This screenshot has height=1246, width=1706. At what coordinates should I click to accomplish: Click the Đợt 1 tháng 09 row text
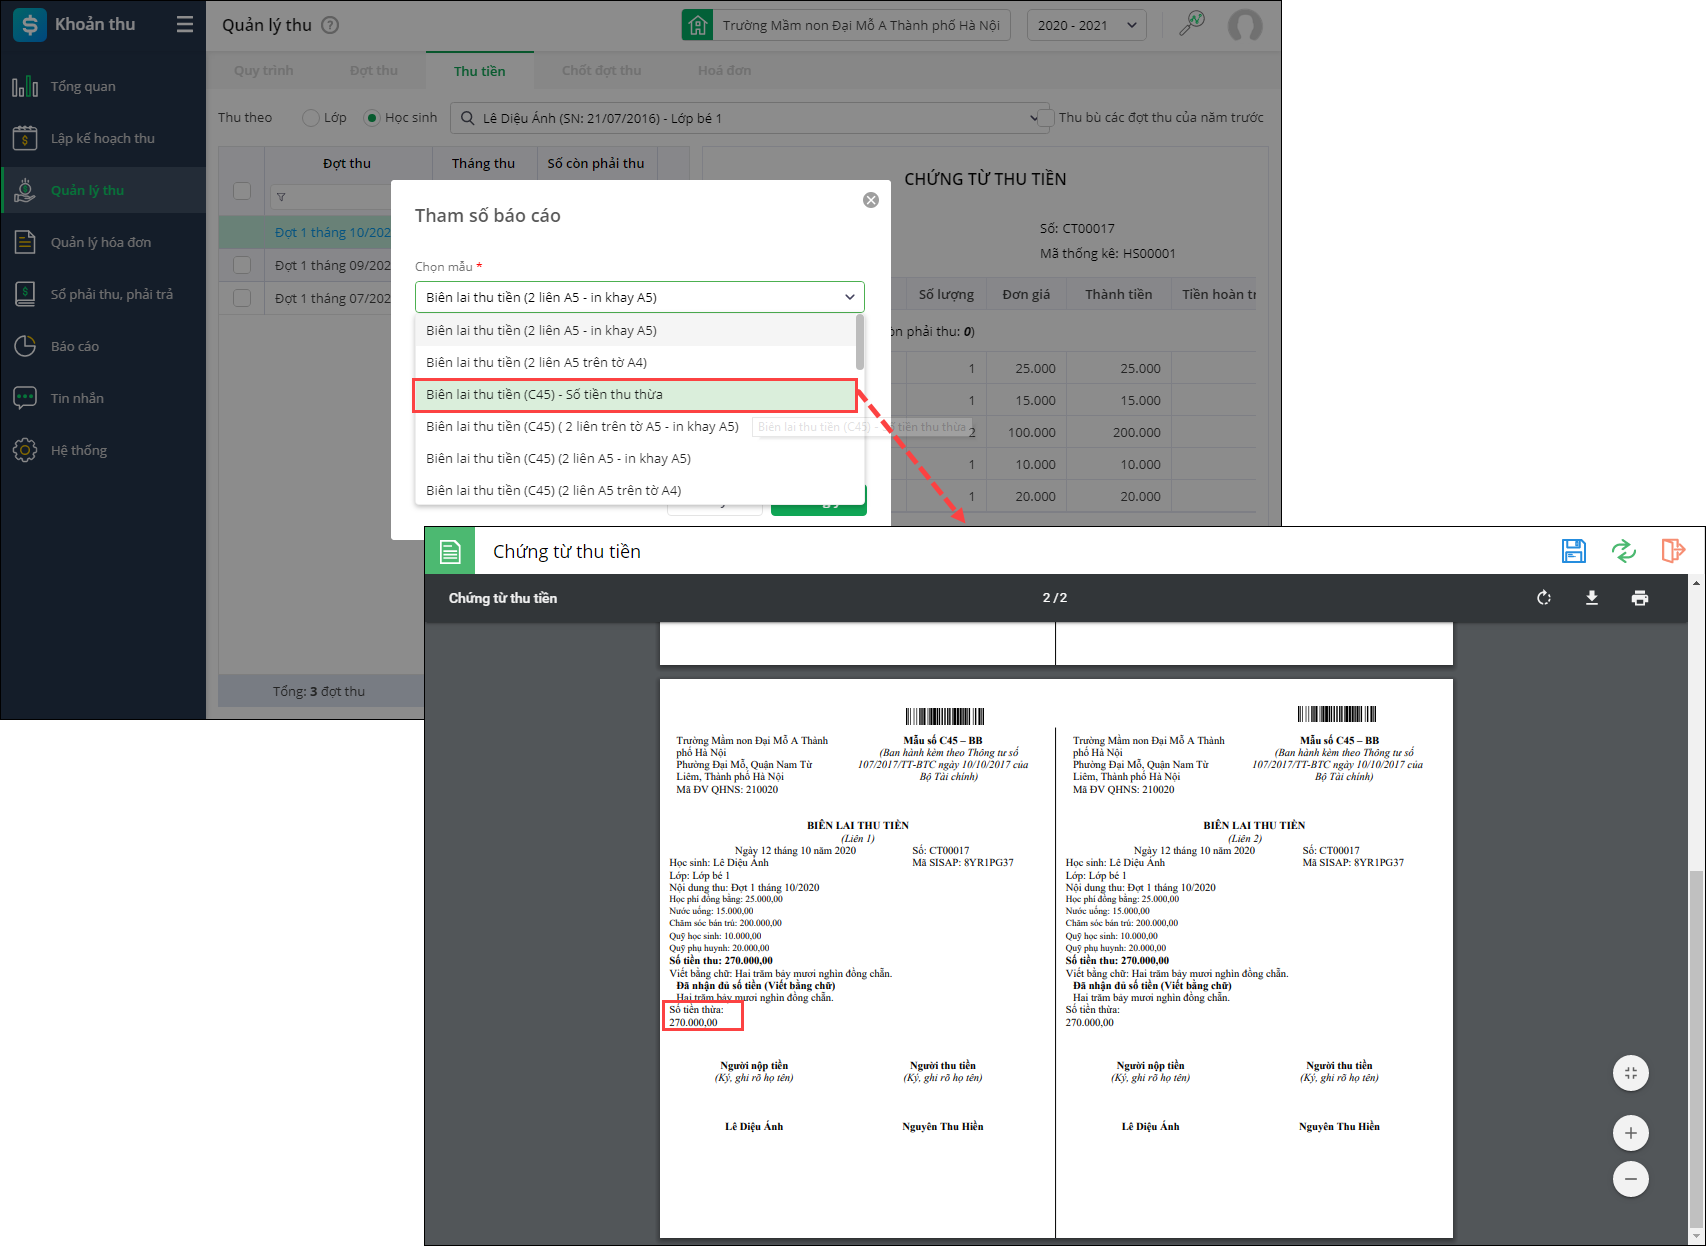[x=333, y=265]
